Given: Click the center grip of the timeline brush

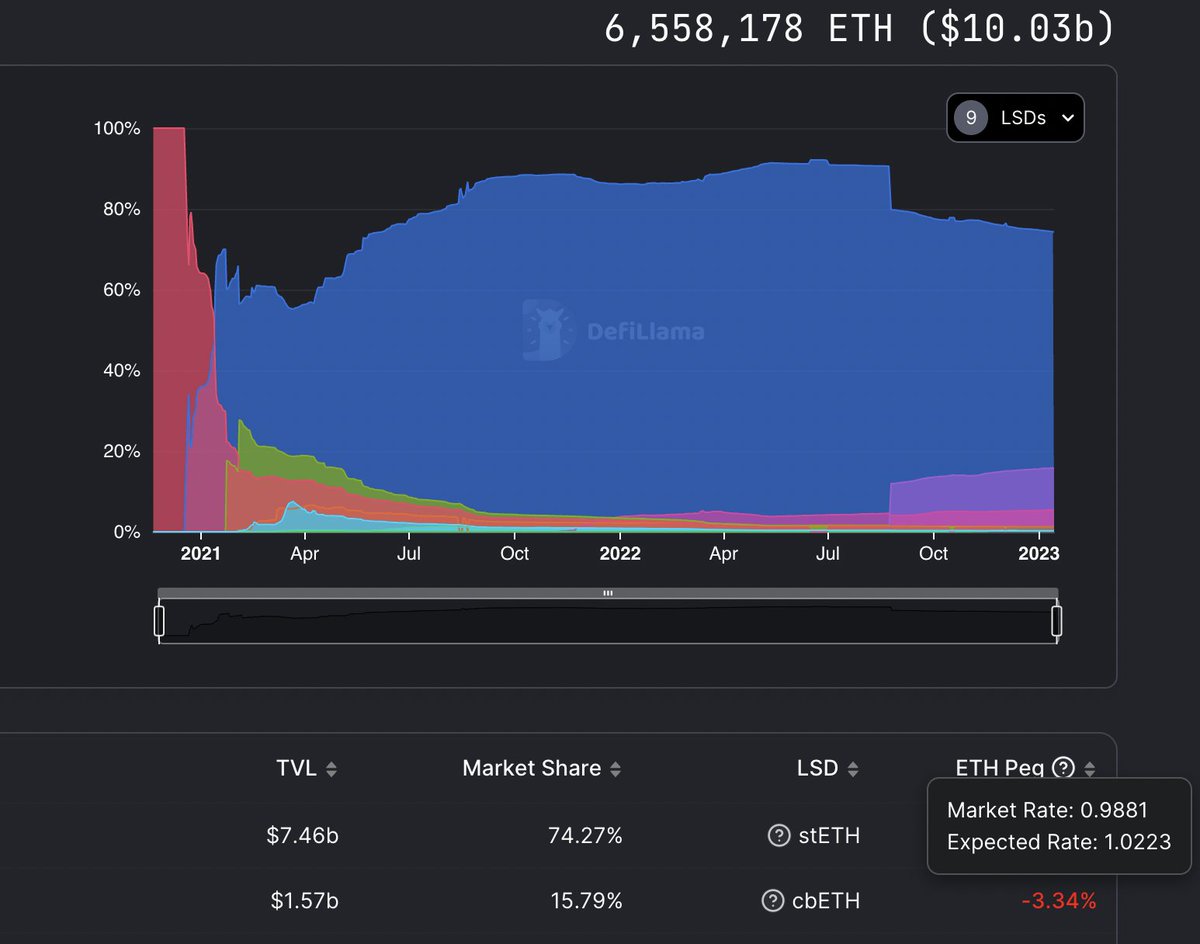Looking at the screenshot, I should click(607, 592).
